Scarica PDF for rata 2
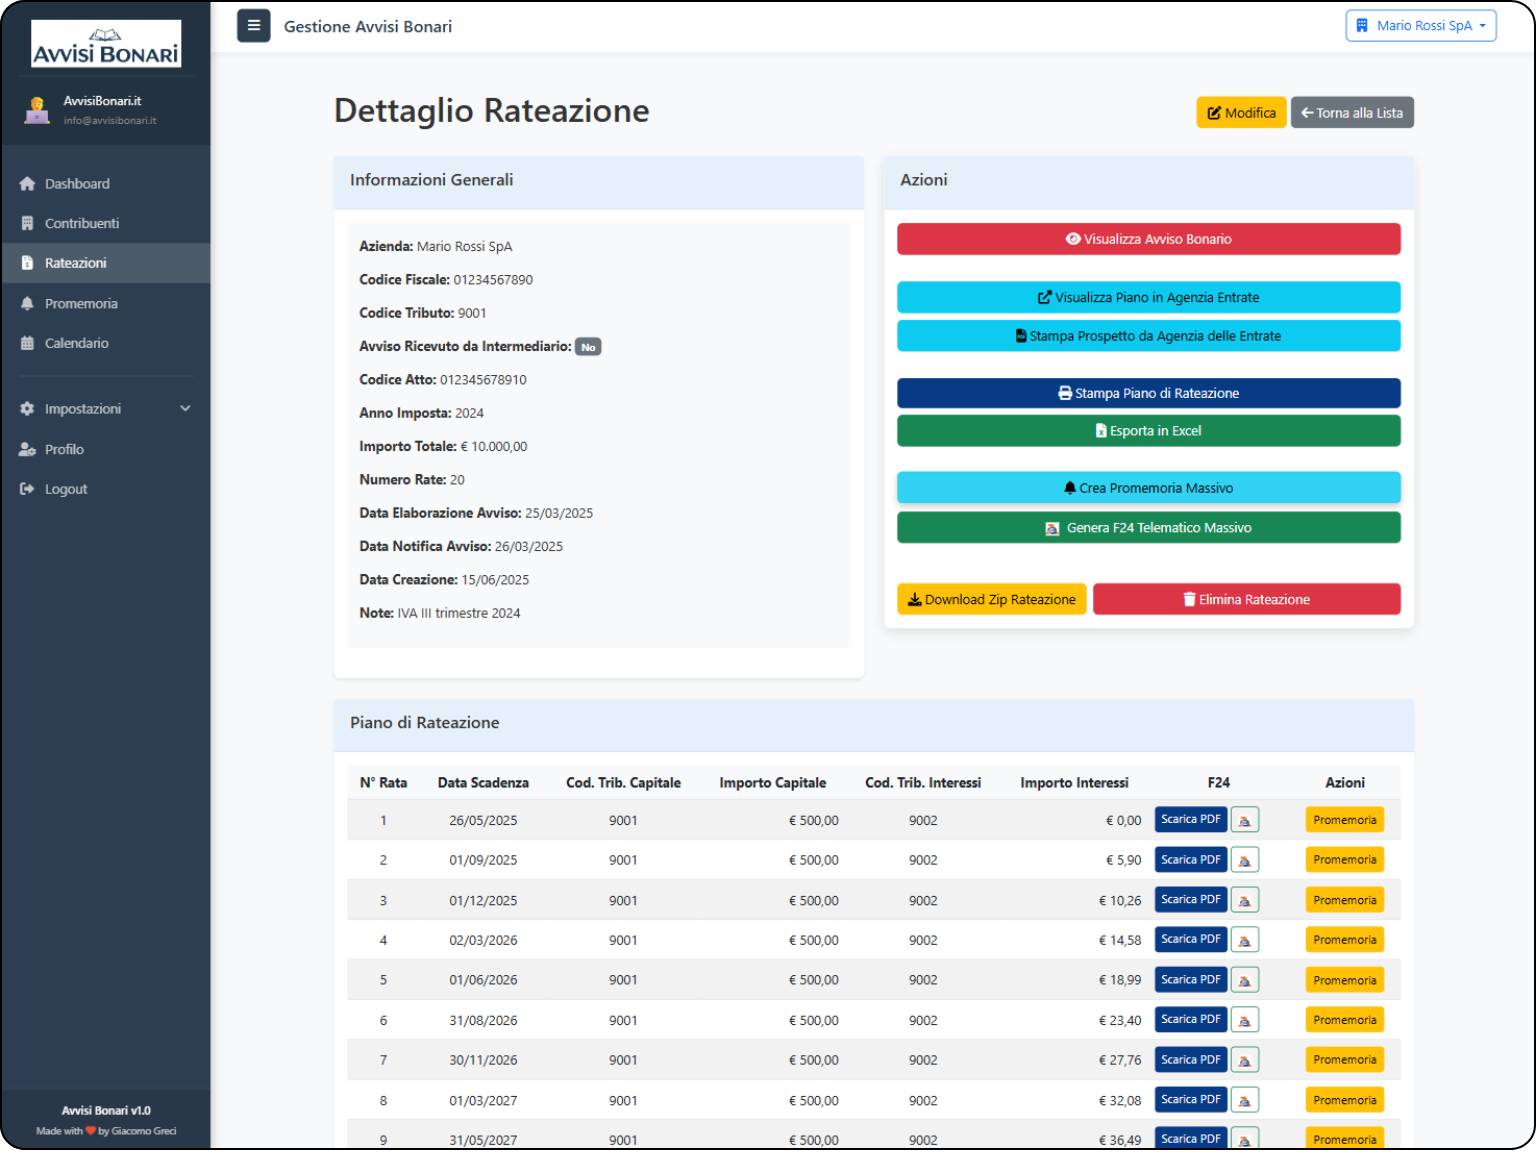This screenshot has height=1154, width=1536. (x=1190, y=860)
